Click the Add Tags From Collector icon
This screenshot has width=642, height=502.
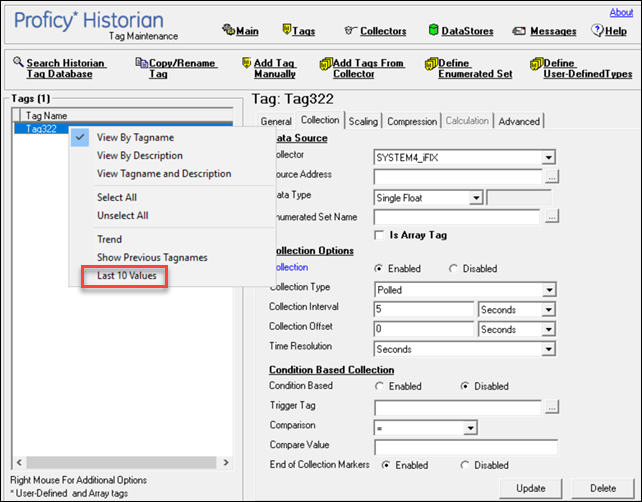click(x=326, y=64)
